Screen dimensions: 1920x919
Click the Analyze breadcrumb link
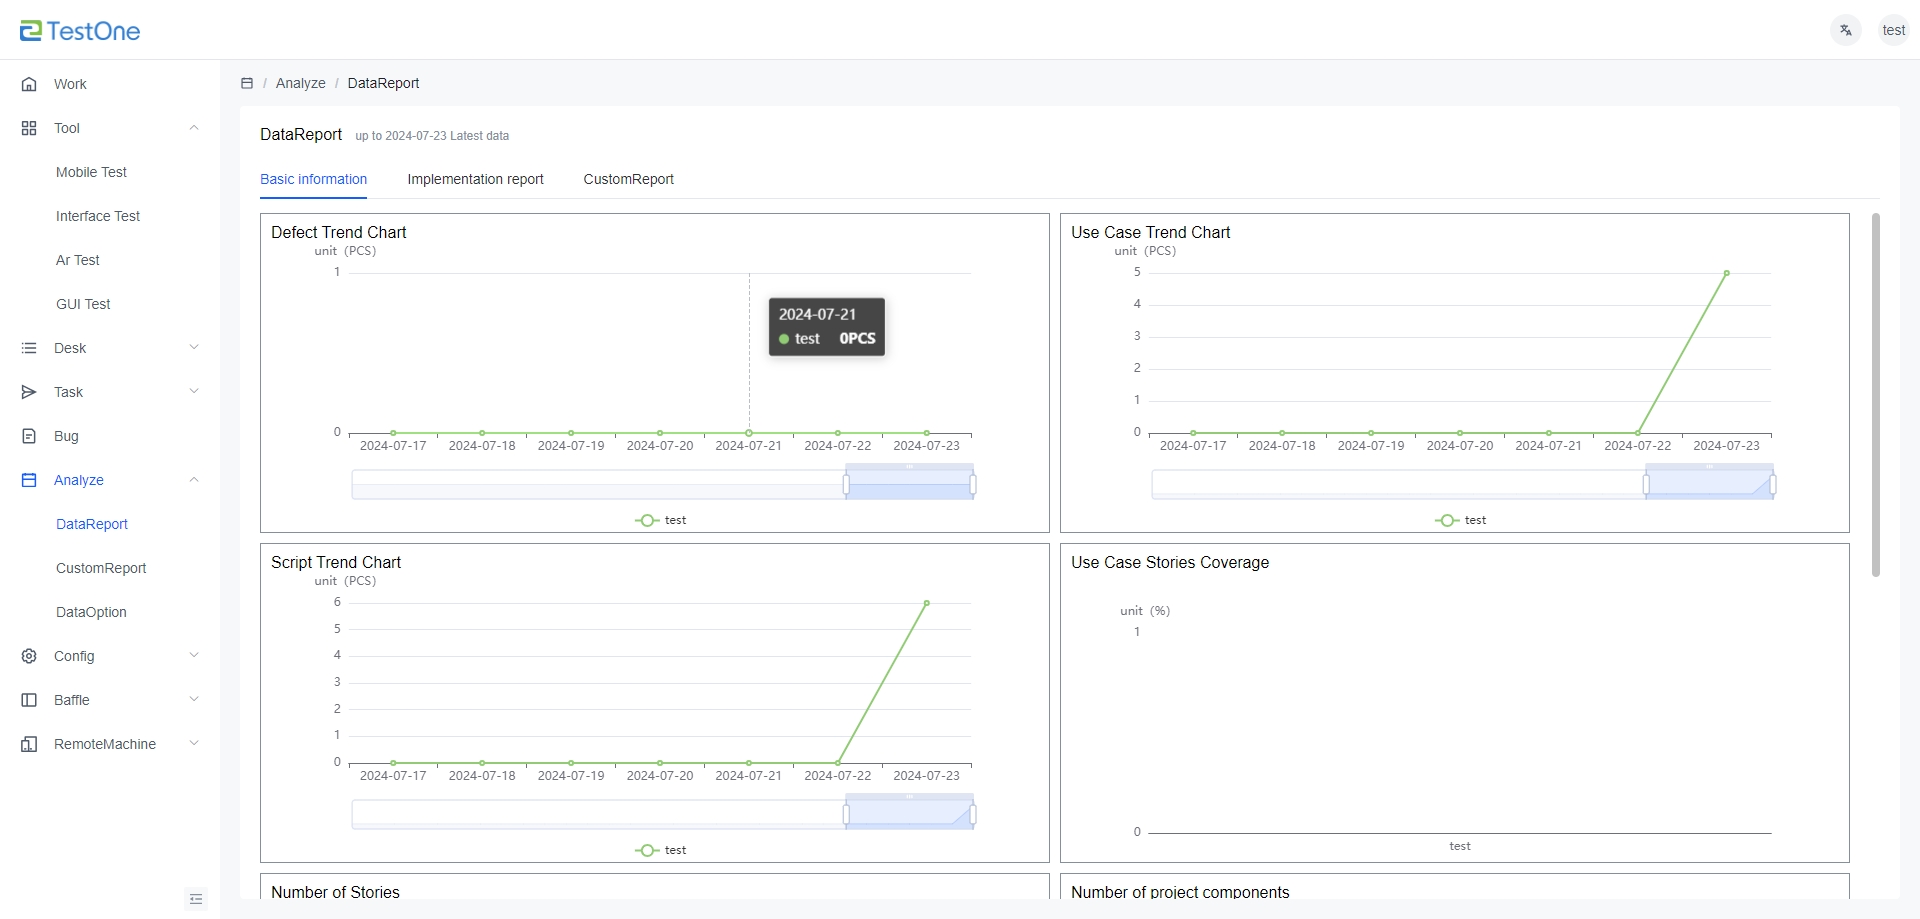(x=300, y=83)
